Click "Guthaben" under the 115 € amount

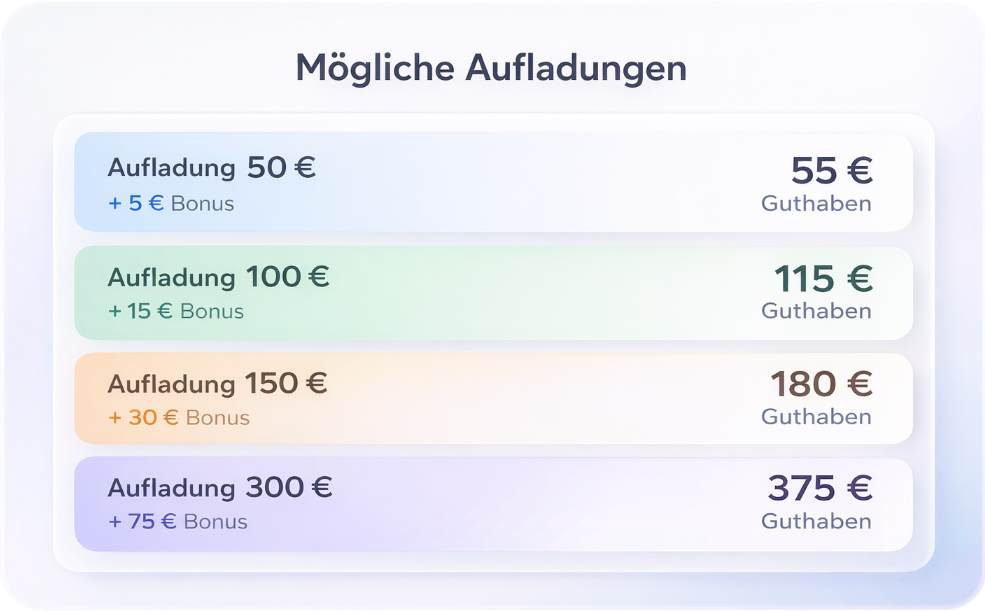(x=816, y=311)
